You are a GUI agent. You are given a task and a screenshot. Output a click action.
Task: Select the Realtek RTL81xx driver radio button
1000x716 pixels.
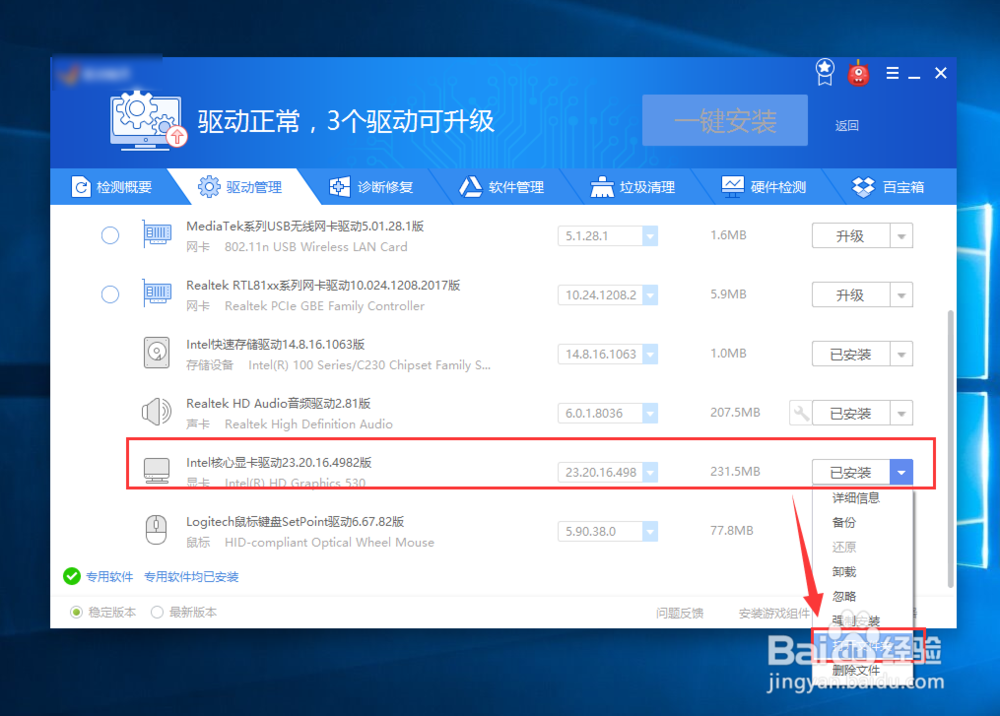tap(110, 294)
